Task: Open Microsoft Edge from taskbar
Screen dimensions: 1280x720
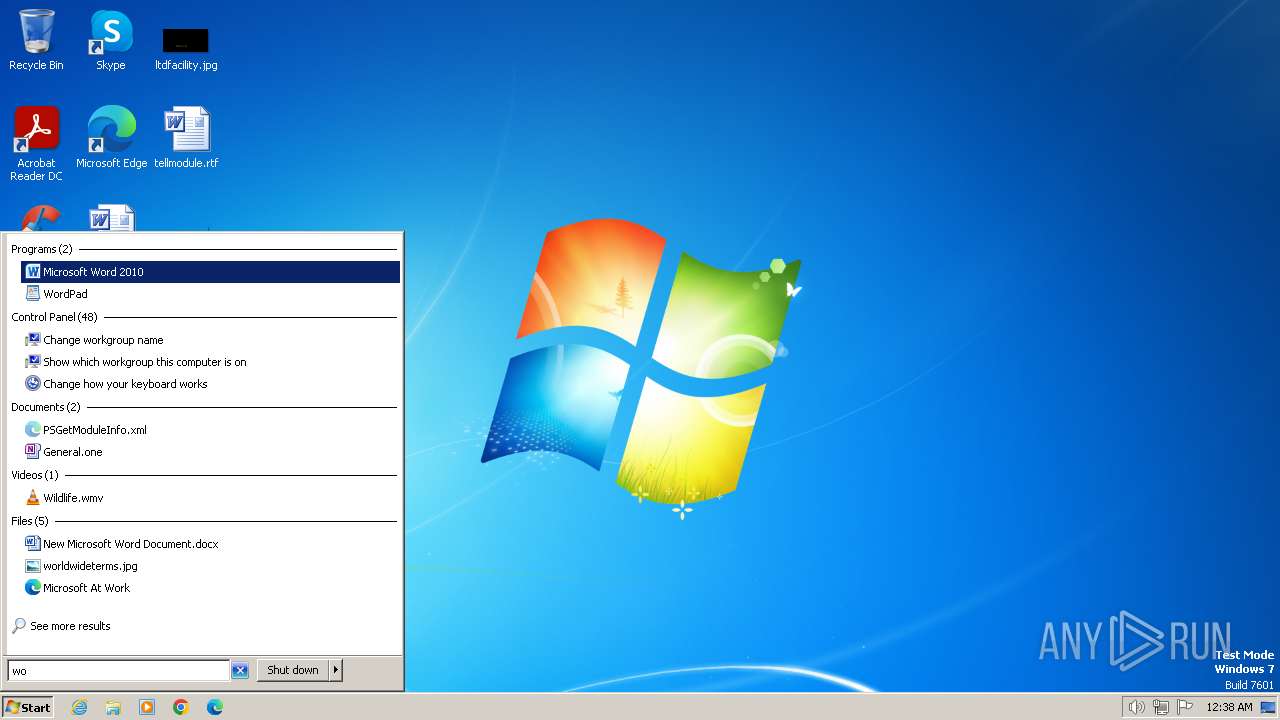Action: tap(215, 707)
